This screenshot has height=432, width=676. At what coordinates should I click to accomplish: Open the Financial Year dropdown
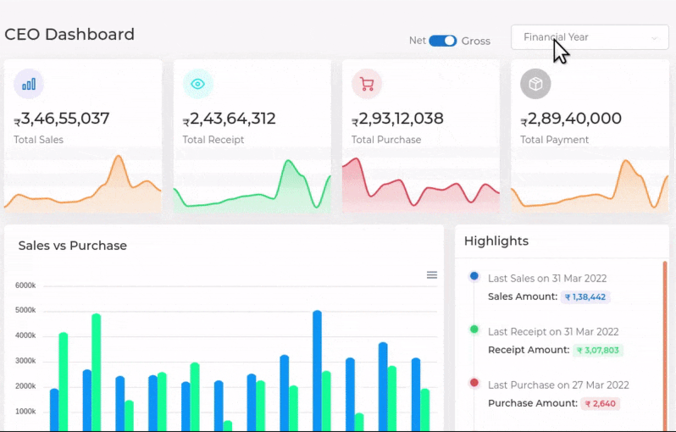click(589, 37)
